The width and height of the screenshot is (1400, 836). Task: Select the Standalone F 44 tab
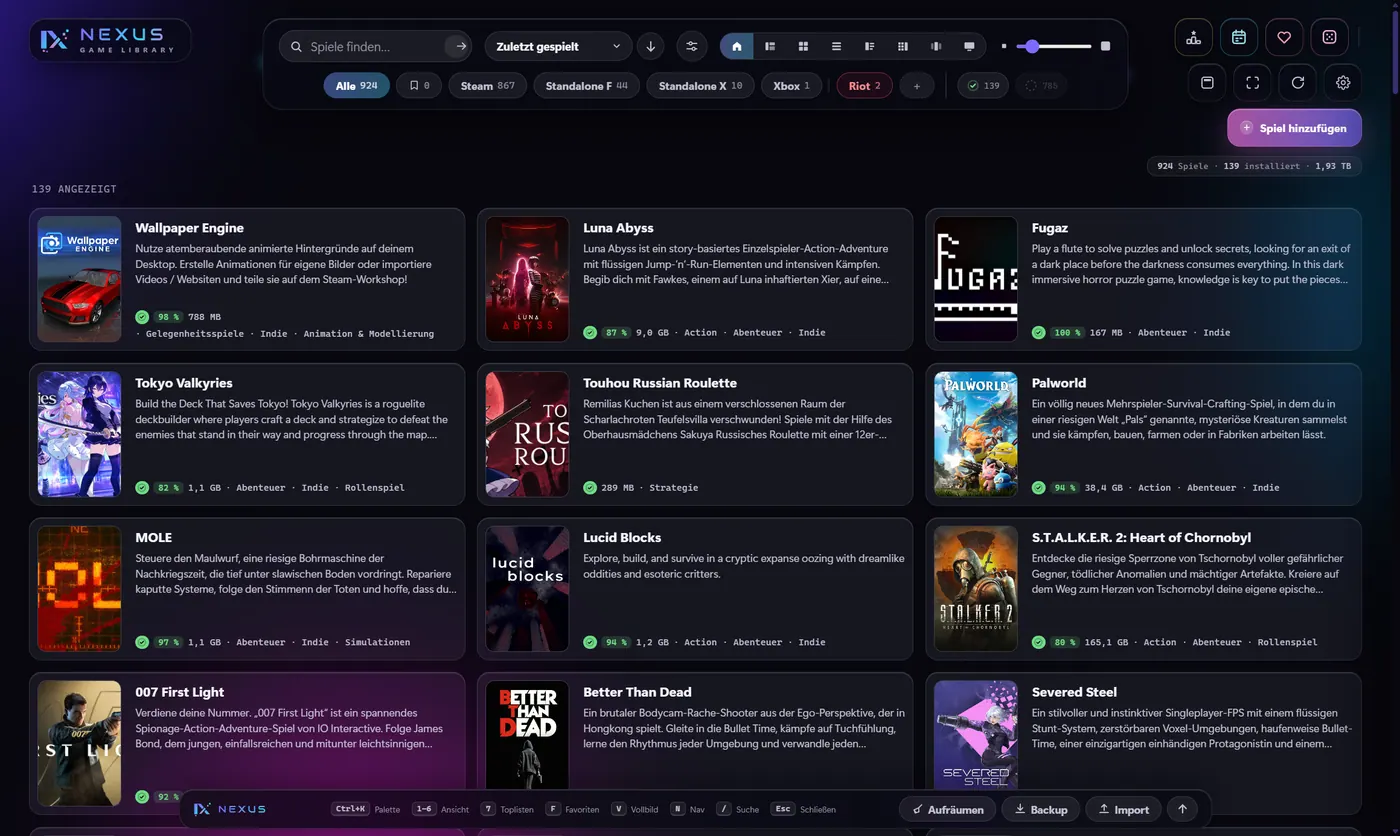pyautogui.click(x=587, y=86)
